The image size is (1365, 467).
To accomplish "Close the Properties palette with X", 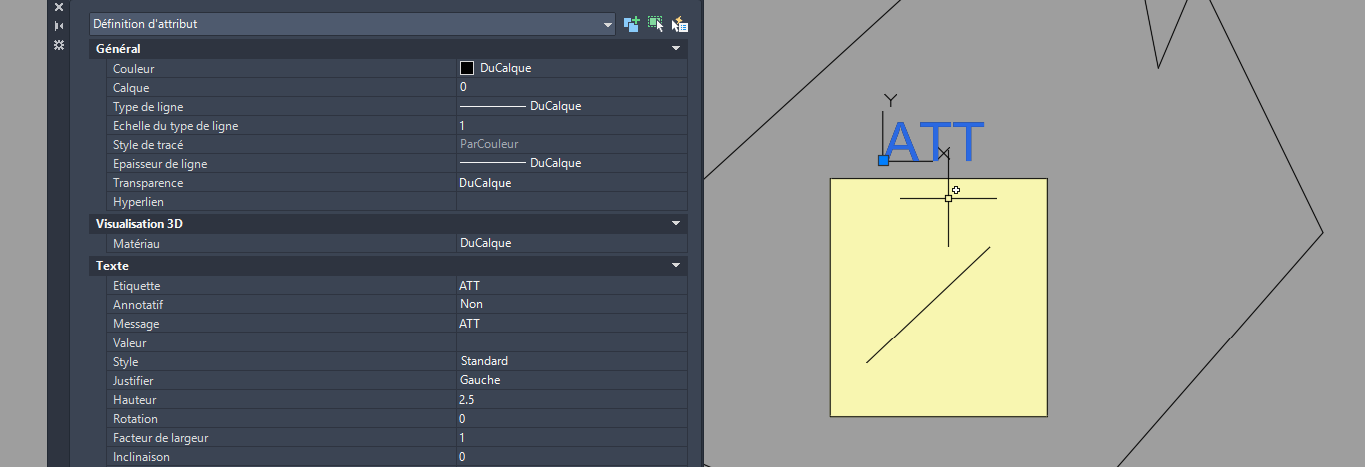I will [x=59, y=7].
